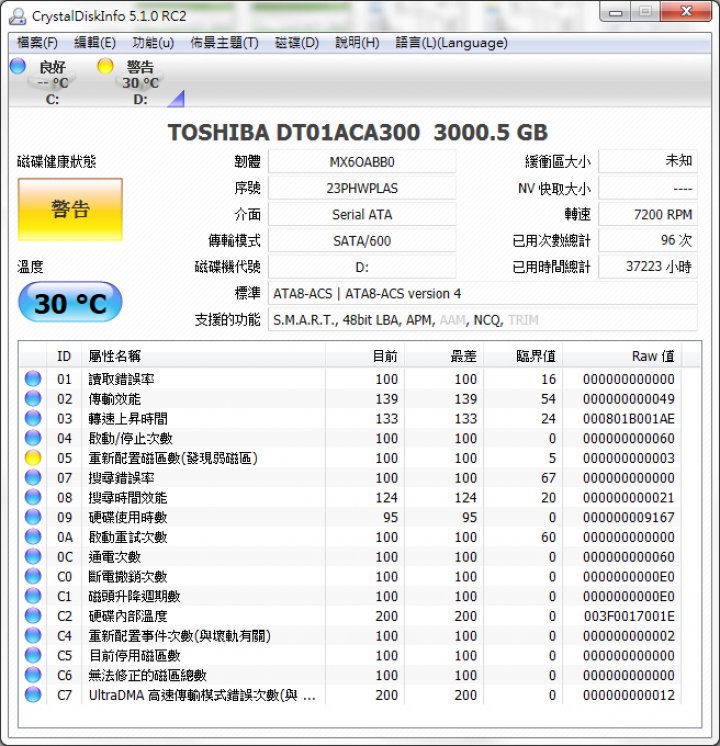Click the yellow 警告 health status button
The height and width of the screenshot is (746, 720).
[70, 209]
